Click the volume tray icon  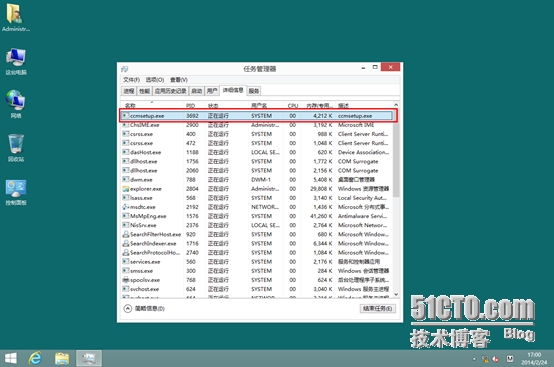(x=496, y=359)
